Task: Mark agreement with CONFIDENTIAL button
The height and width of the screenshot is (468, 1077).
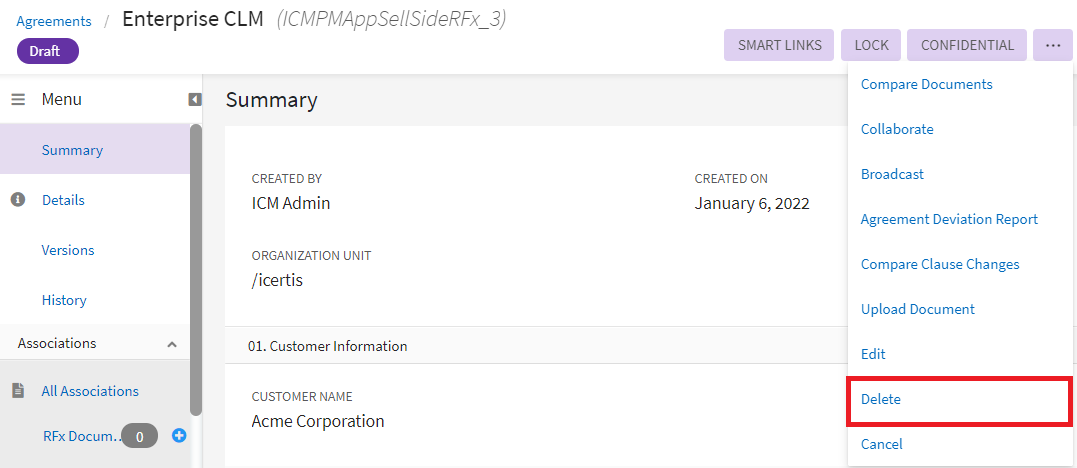Action: [967, 45]
